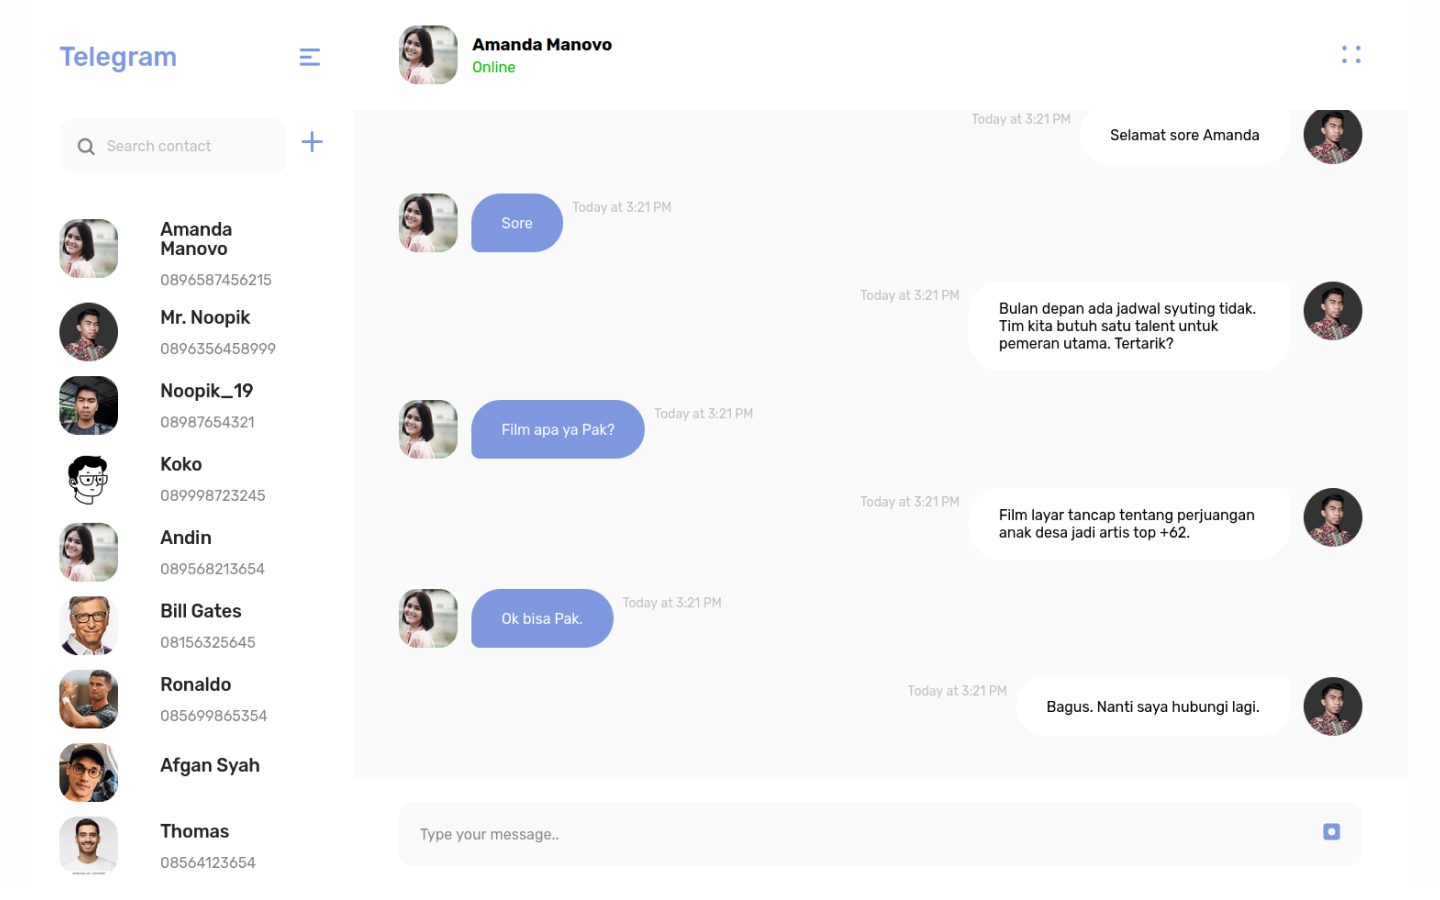Open the Ronaldo conversation
The image size is (1440, 900).
pos(195,698)
